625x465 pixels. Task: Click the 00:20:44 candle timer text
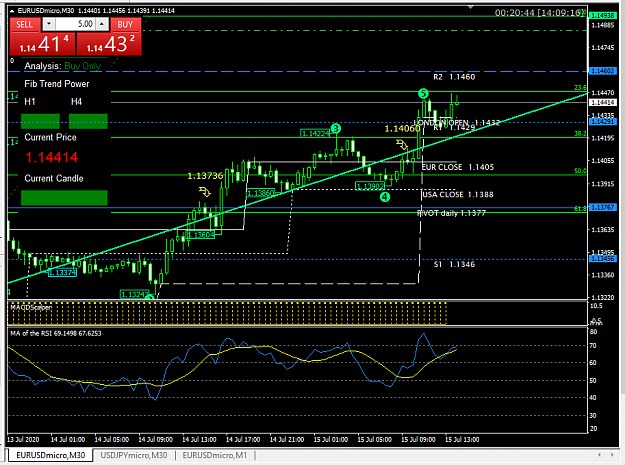click(x=515, y=13)
